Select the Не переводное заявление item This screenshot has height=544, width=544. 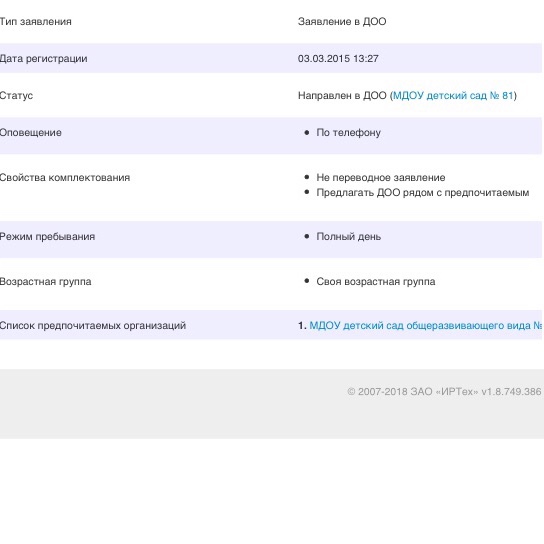click(x=381, y=178)
